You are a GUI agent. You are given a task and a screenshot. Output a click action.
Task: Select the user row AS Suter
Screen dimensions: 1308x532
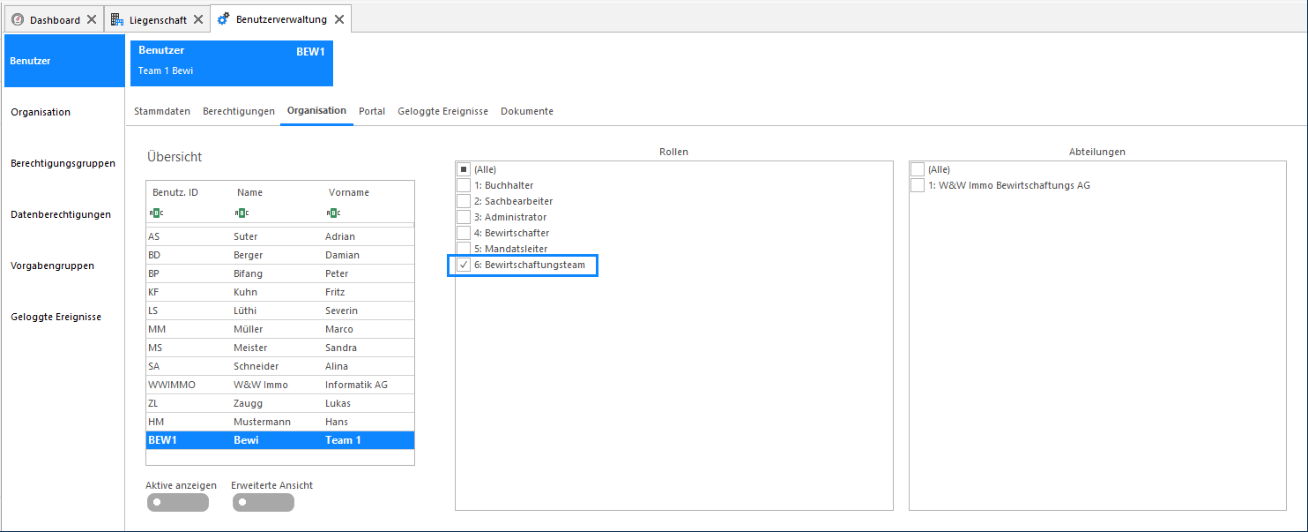[280, 237]
